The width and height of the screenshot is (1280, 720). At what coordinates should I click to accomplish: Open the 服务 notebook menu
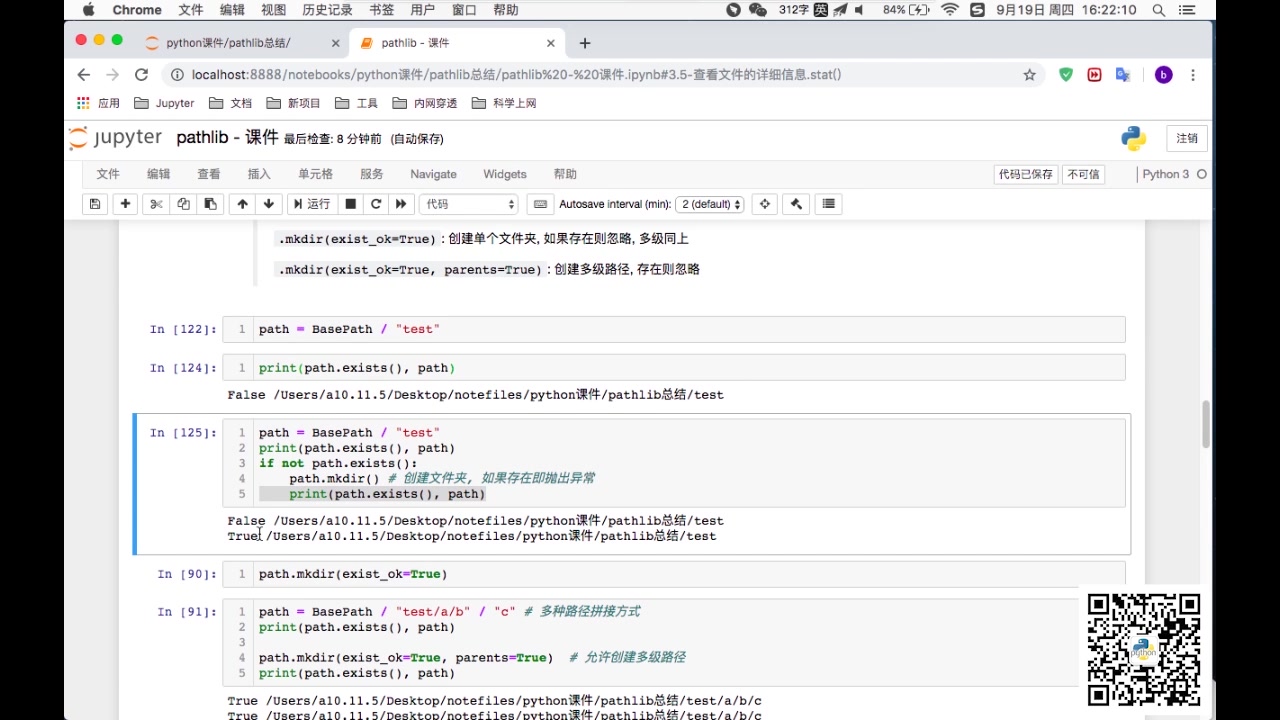[x=372, y=174]
